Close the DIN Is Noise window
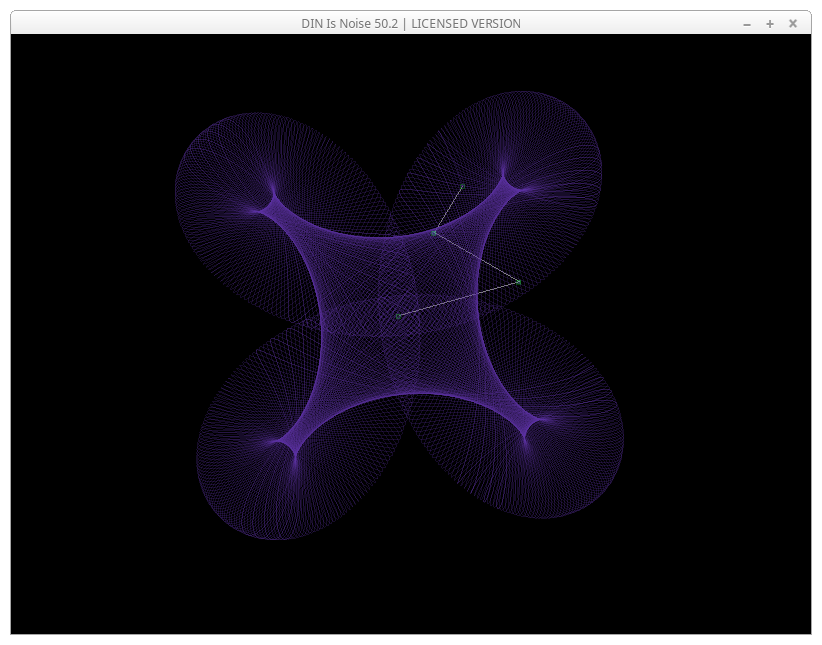 pos(793,24)
